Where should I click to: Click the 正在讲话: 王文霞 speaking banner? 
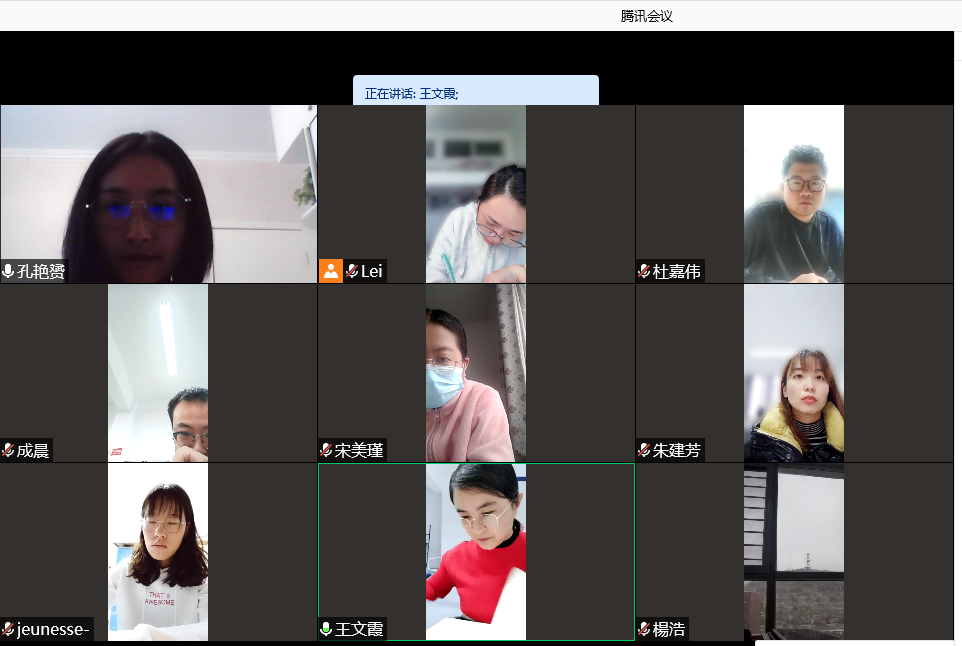[475, 93]
